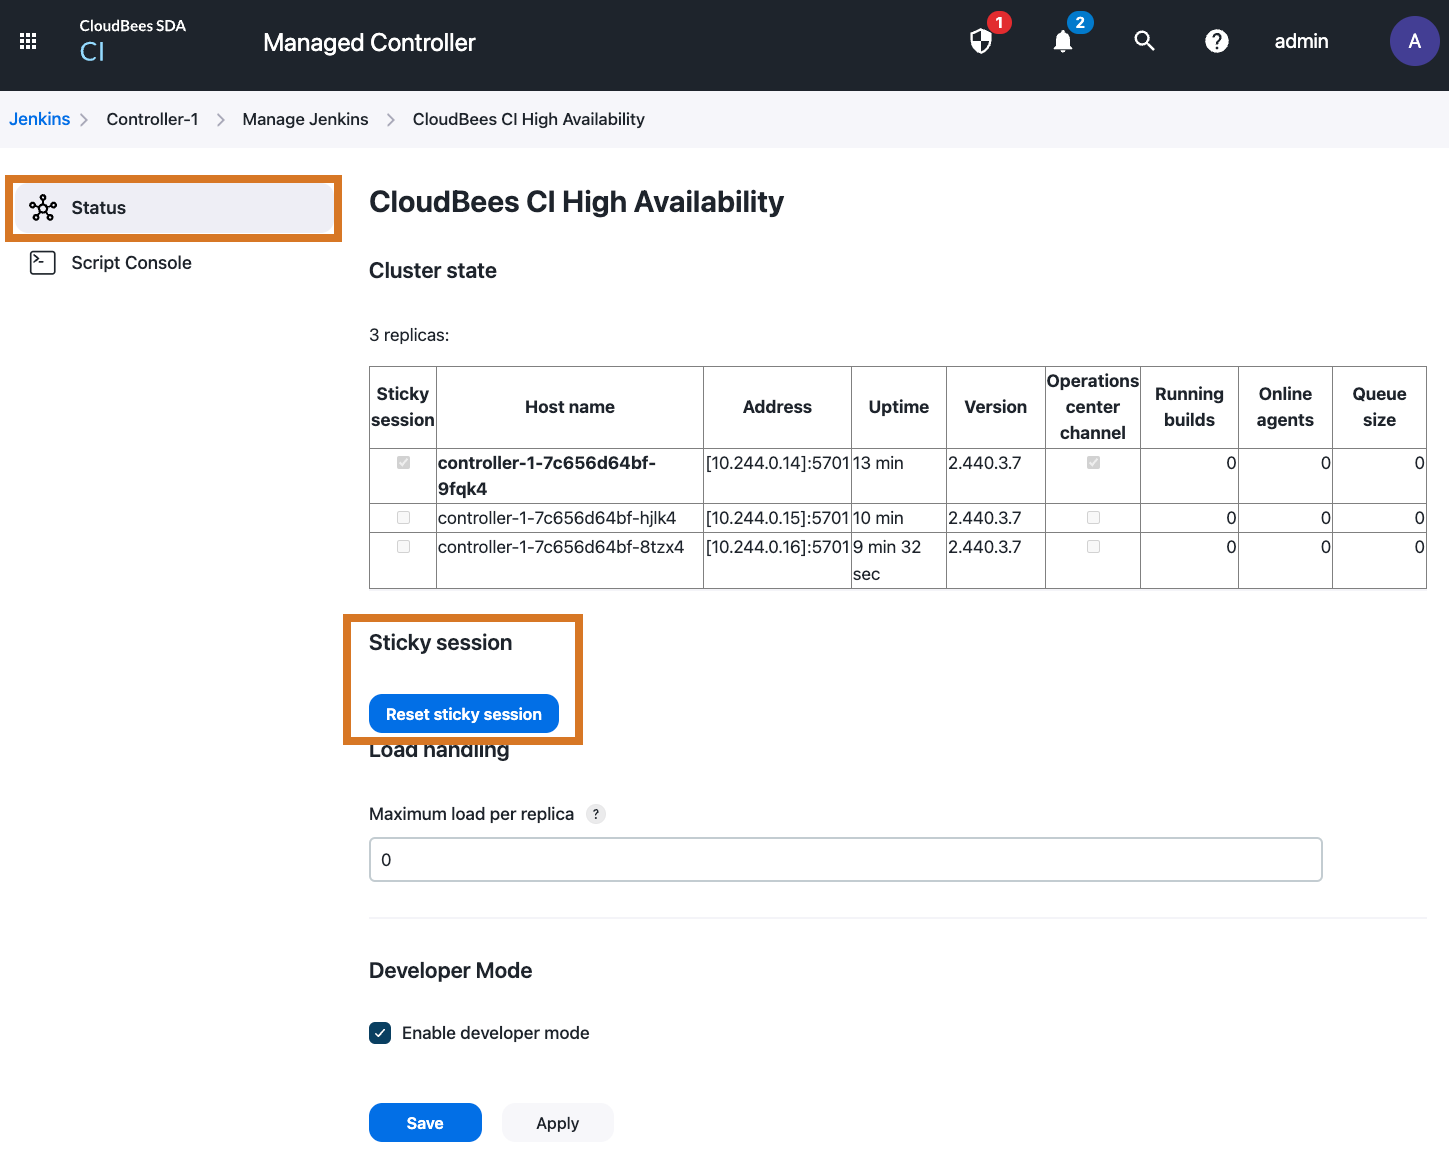Click the Cluster state heading

pos(433,271)
